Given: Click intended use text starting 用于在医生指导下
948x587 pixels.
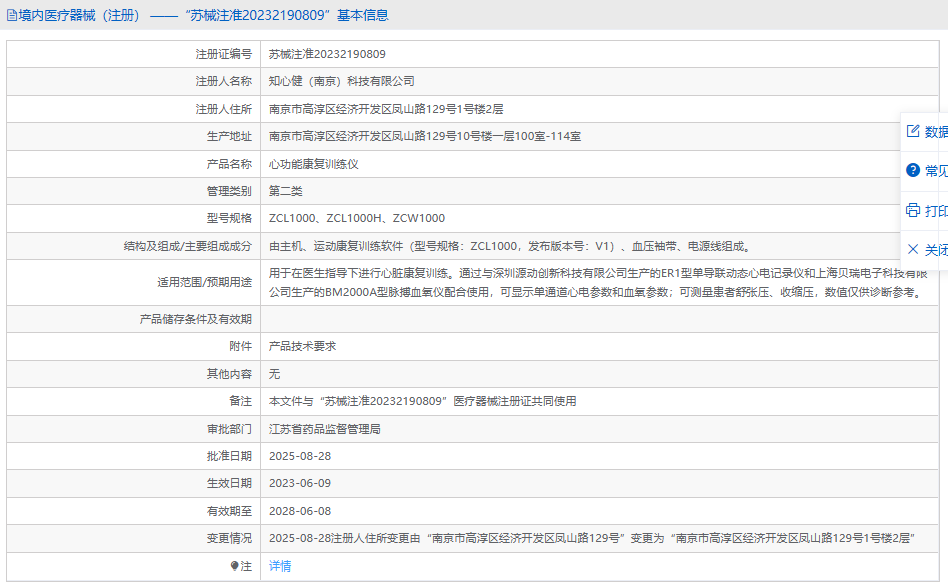Looking at the screenshot, I should point(598,283).
